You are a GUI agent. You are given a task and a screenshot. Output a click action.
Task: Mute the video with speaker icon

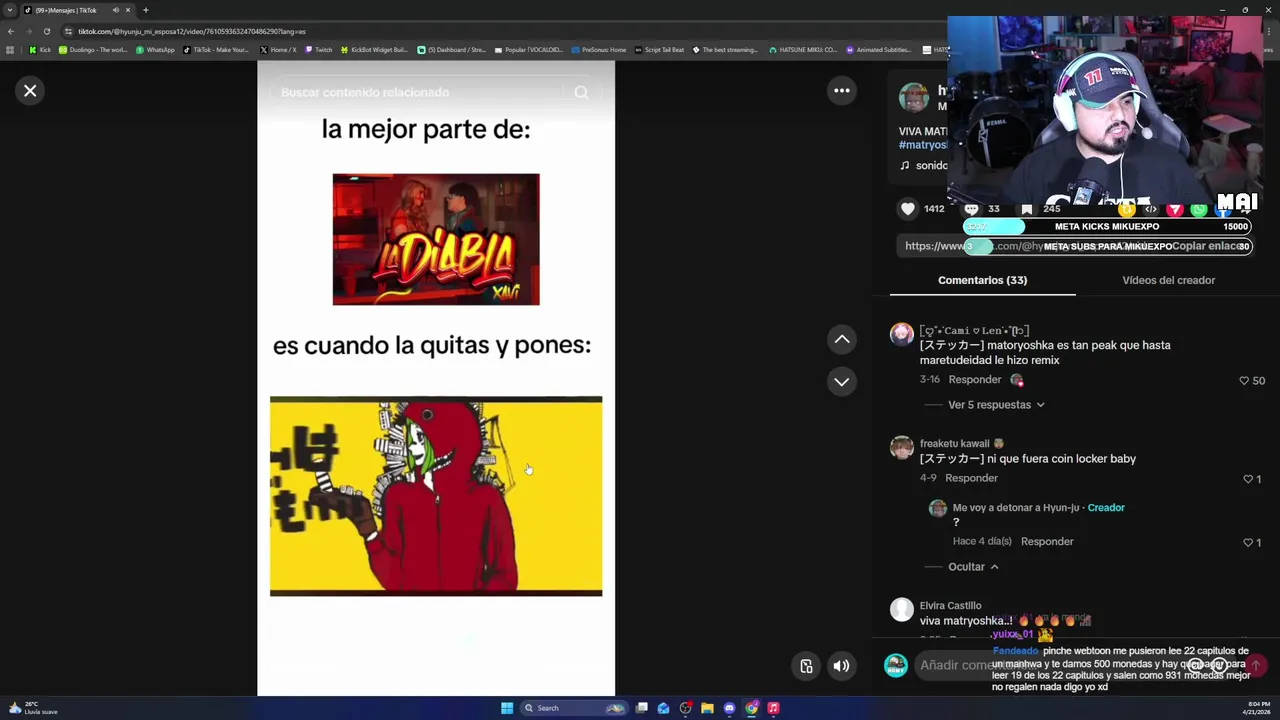pyautogui.click(x=842, y=666)
